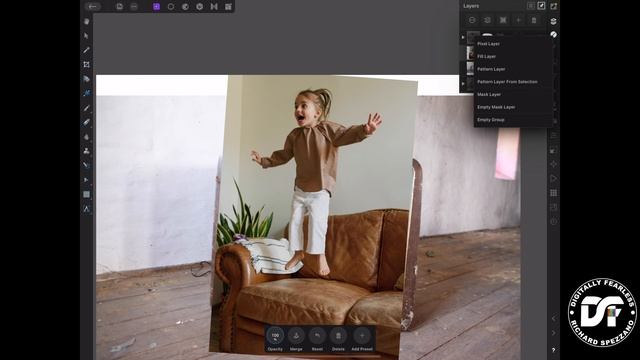Switch to the Liquify persona icon
This screenshot has width=640, height=360.
[x=185, y=7]
